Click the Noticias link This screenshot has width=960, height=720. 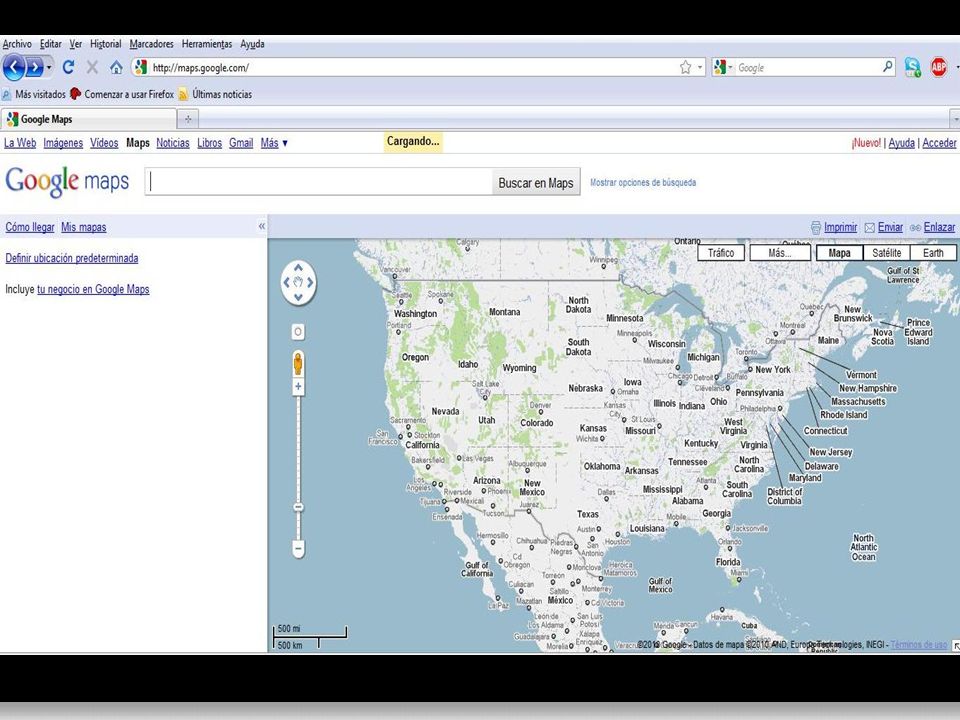[x=173, y=143]
